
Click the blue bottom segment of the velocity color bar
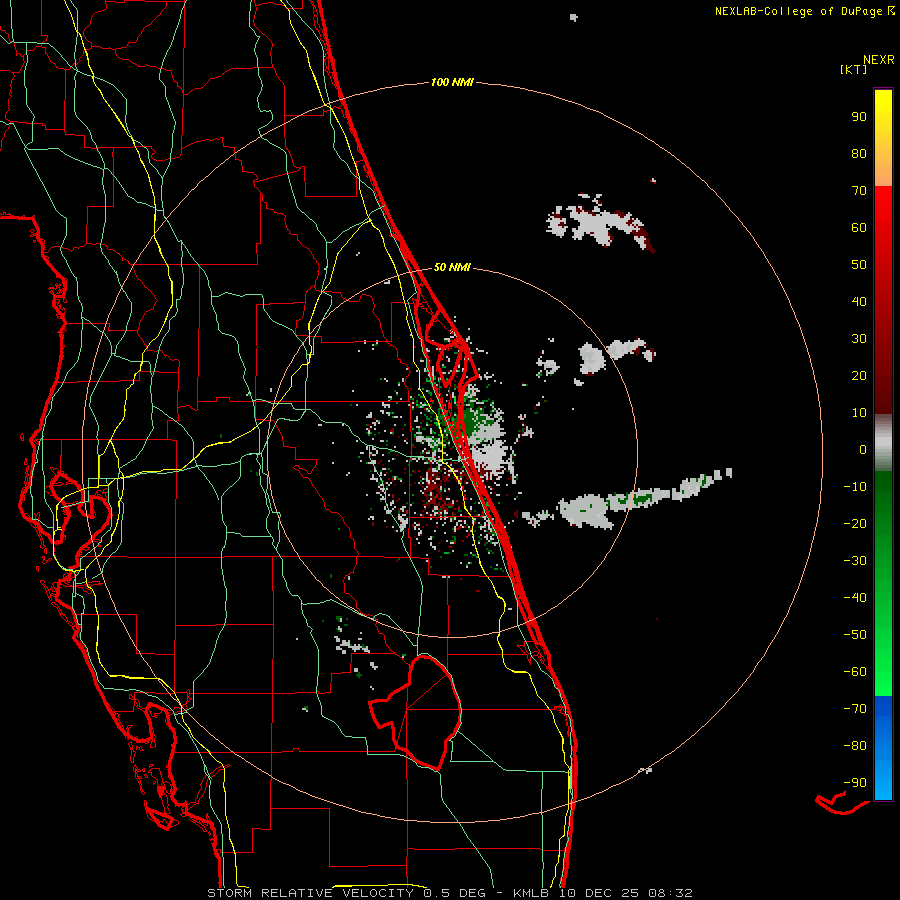pos(883,748)
